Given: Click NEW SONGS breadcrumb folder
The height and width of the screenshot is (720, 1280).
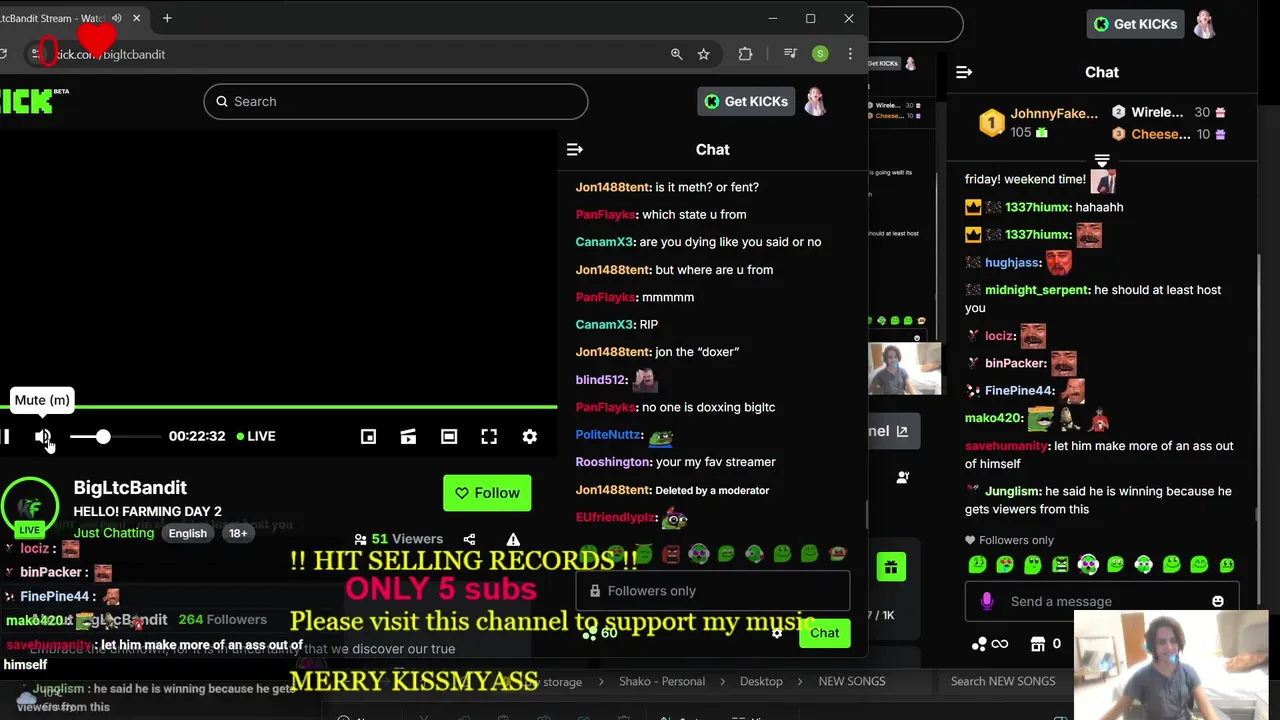Looking at the screenshot, I should [x=852, y=682].
